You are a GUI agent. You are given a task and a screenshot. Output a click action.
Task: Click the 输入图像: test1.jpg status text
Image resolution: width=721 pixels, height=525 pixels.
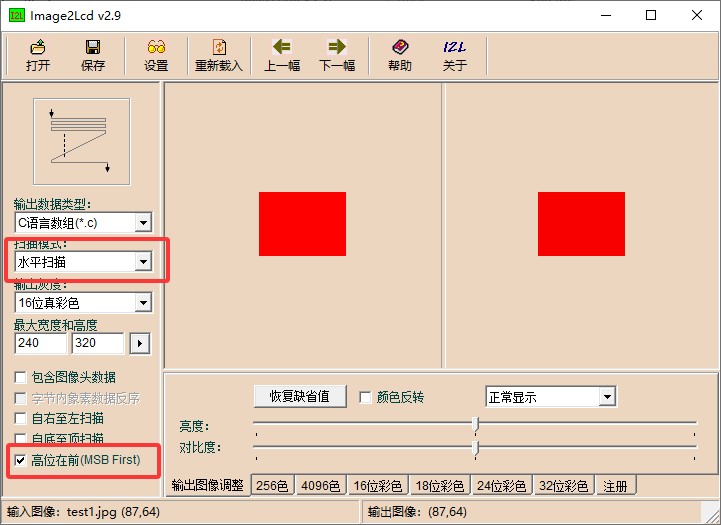point(83,512)
